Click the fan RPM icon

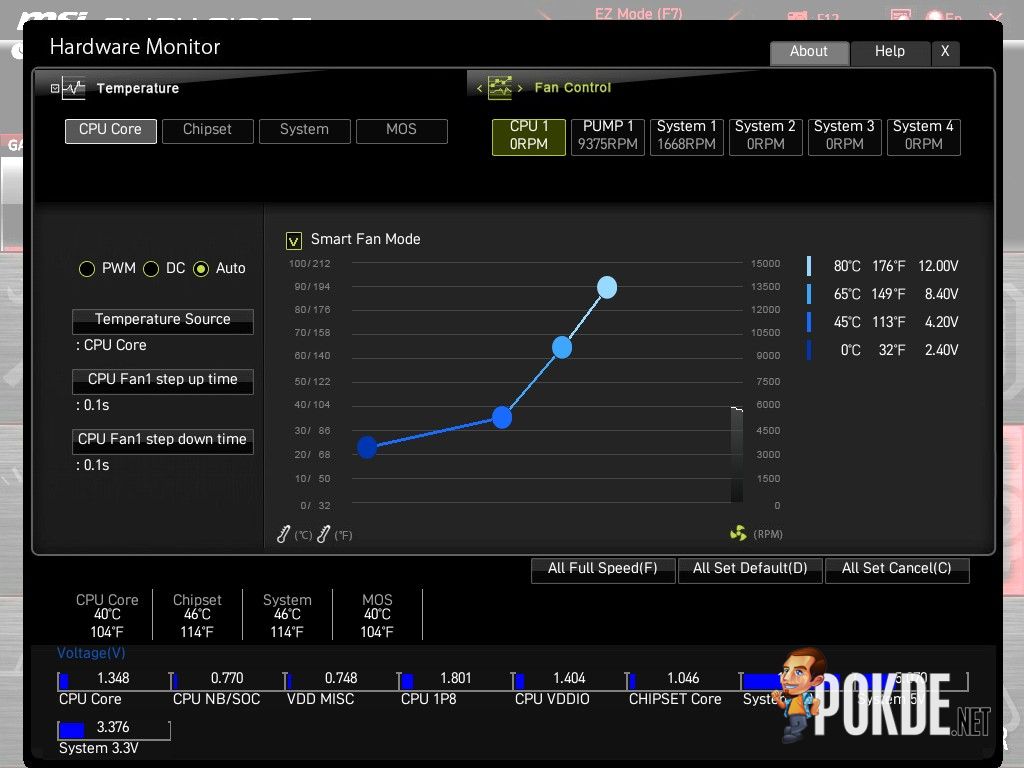pos(738,534)
